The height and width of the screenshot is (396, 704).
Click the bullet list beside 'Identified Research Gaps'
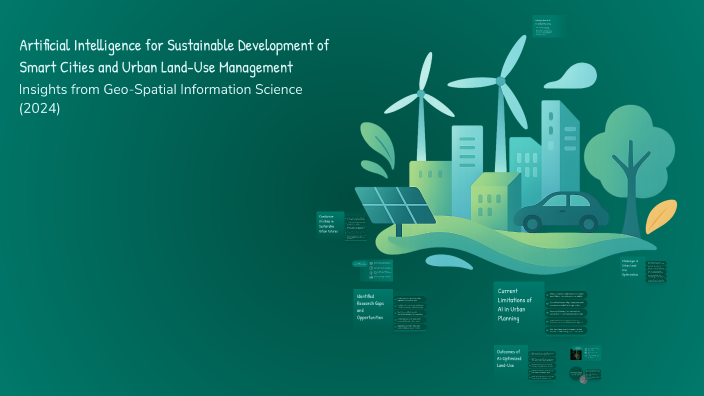410,313
